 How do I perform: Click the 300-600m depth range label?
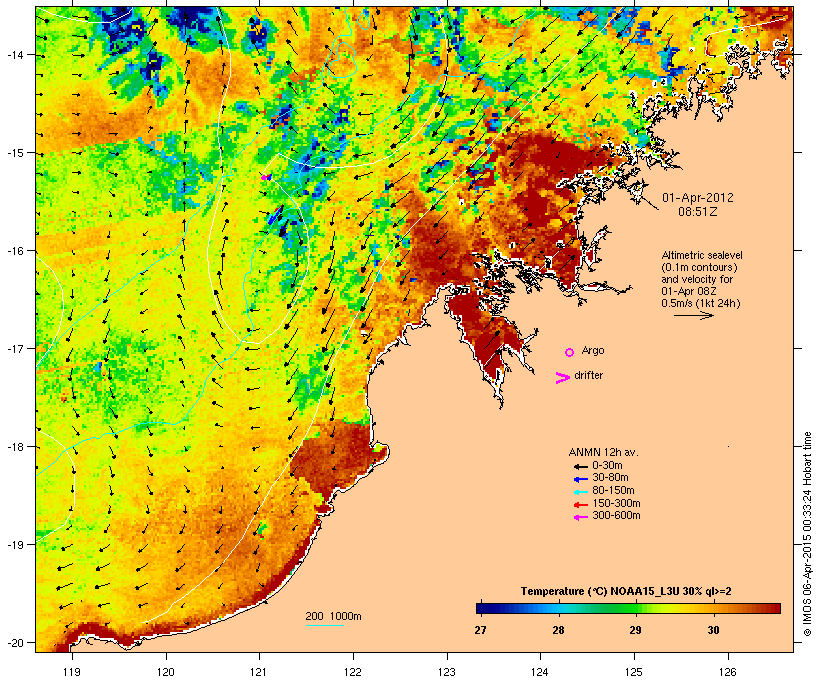coord(616,516)
